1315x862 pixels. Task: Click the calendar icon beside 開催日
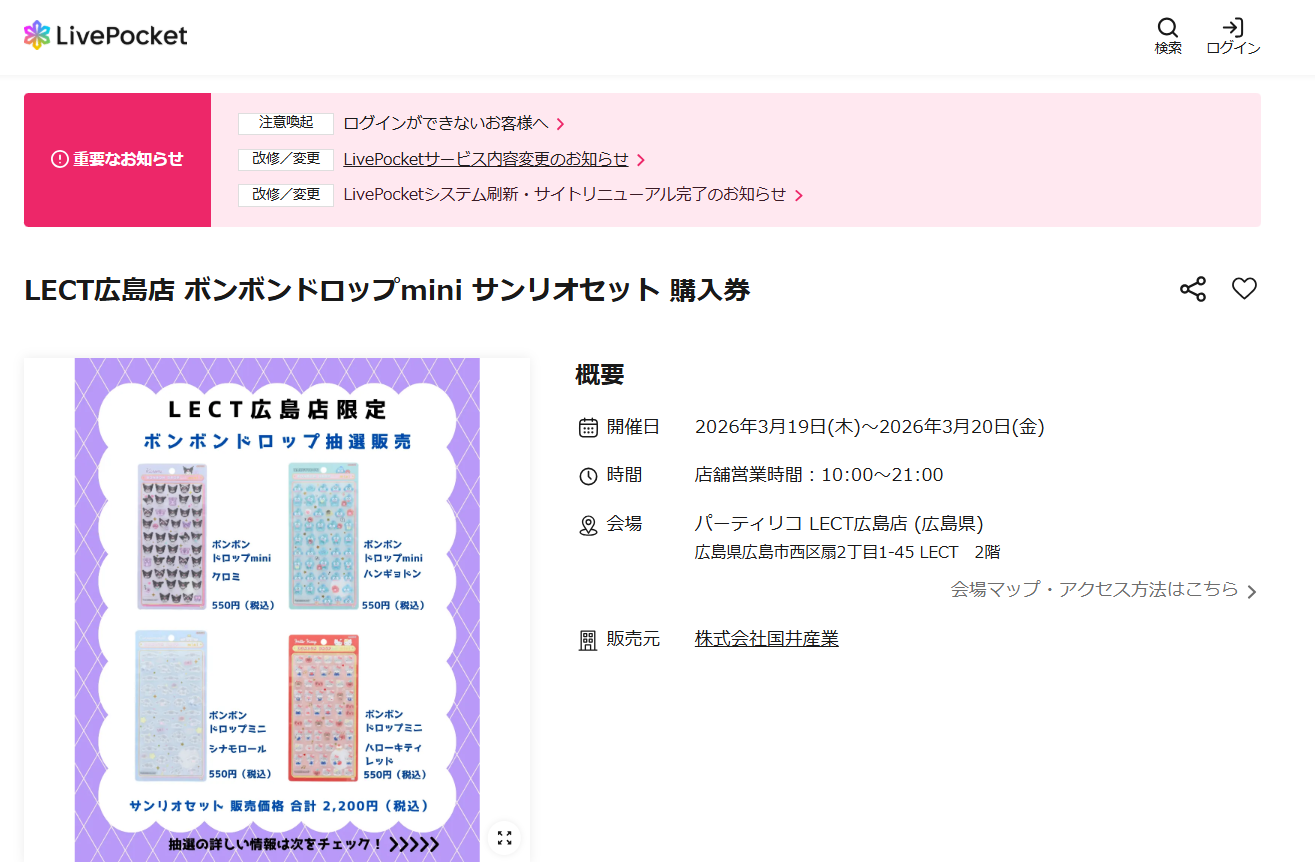point(588,428)
